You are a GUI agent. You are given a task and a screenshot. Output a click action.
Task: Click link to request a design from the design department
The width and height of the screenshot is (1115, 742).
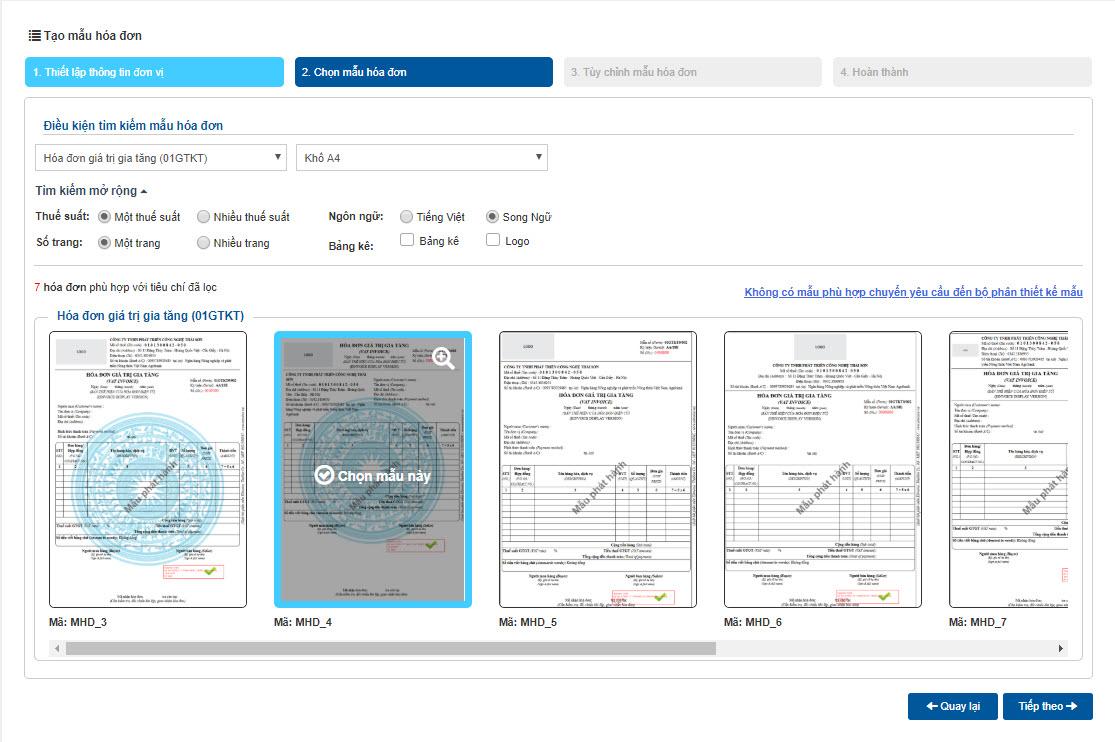[913, 292]
